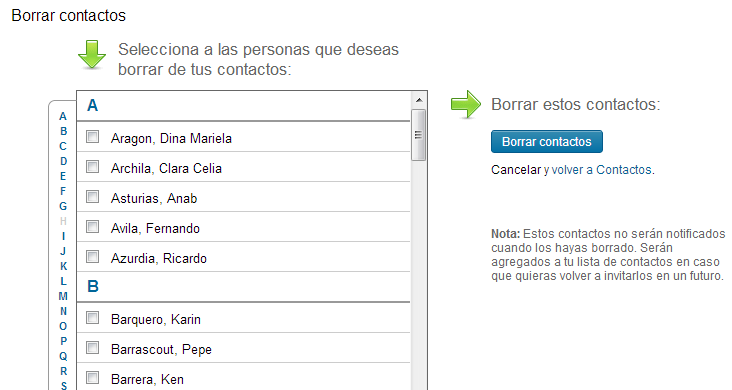Go to letter G in the index

click(63, 206)
